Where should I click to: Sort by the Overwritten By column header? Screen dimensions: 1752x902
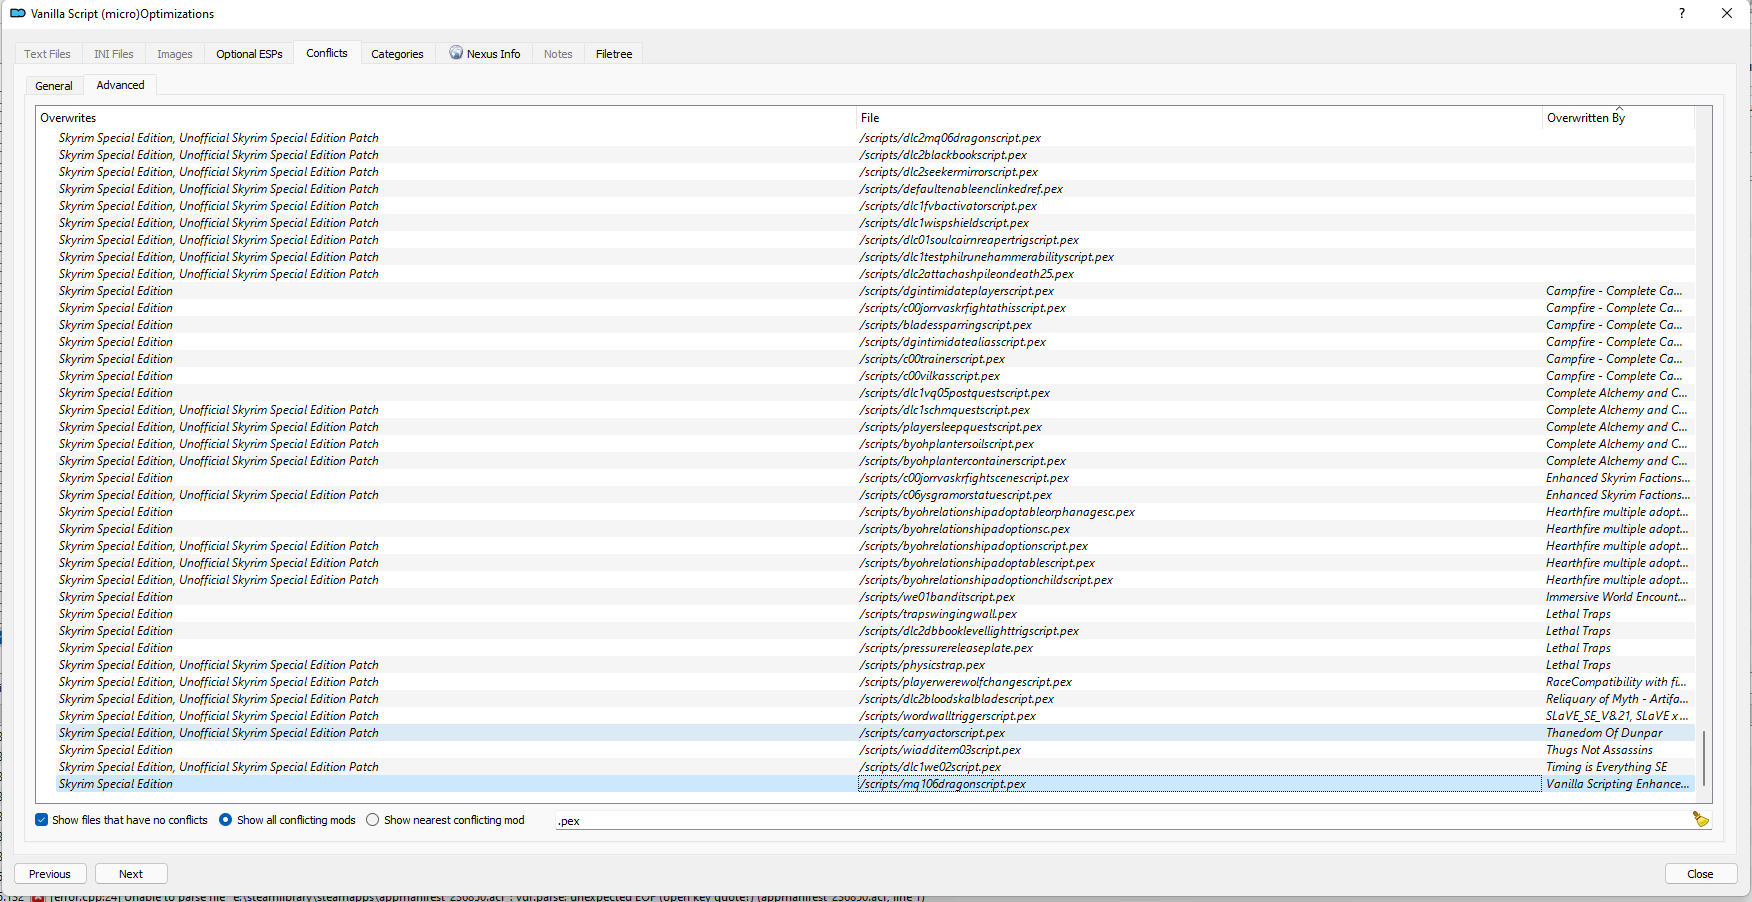(x=1618, y=118)
